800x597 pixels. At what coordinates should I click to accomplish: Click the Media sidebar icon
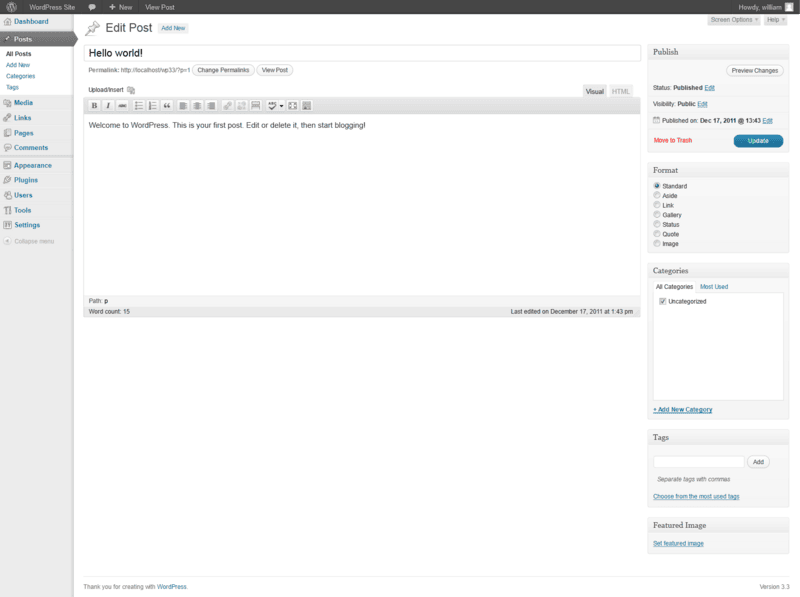7,103
